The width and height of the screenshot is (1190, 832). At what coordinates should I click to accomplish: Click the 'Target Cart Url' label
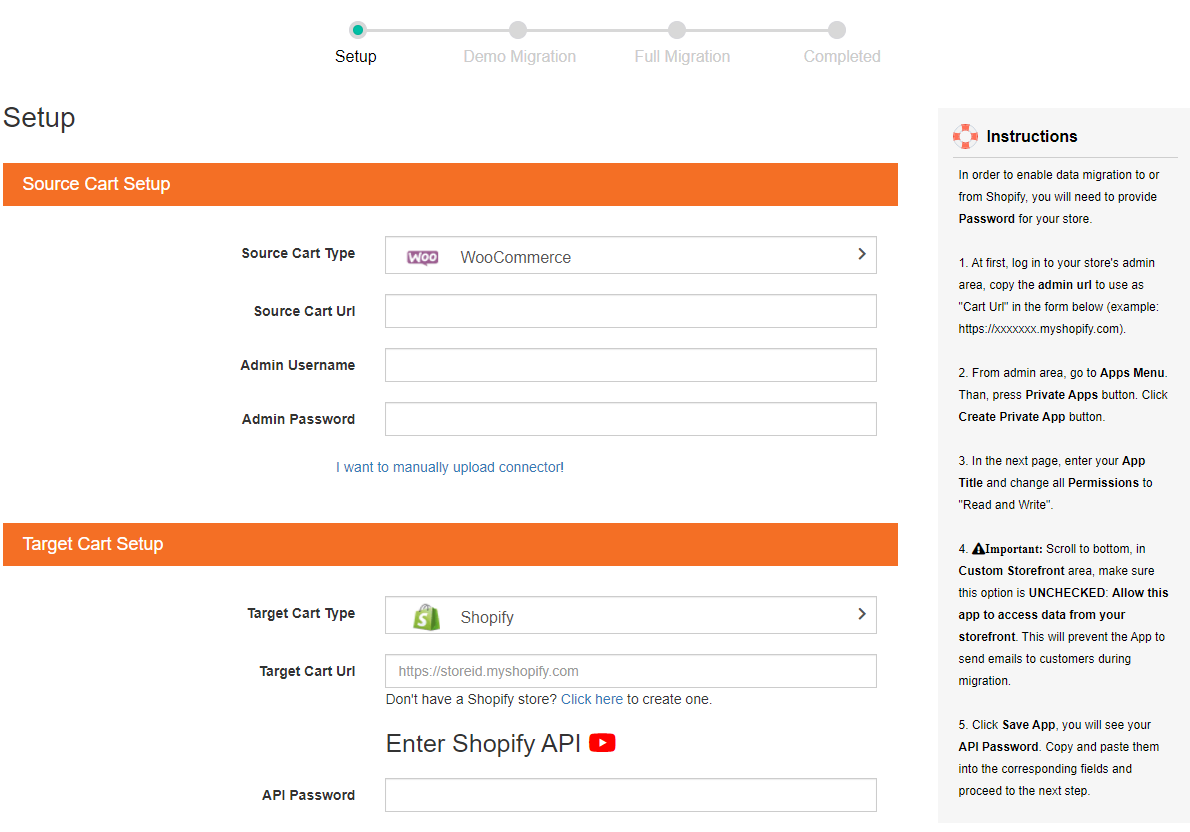tap(307, 671)
